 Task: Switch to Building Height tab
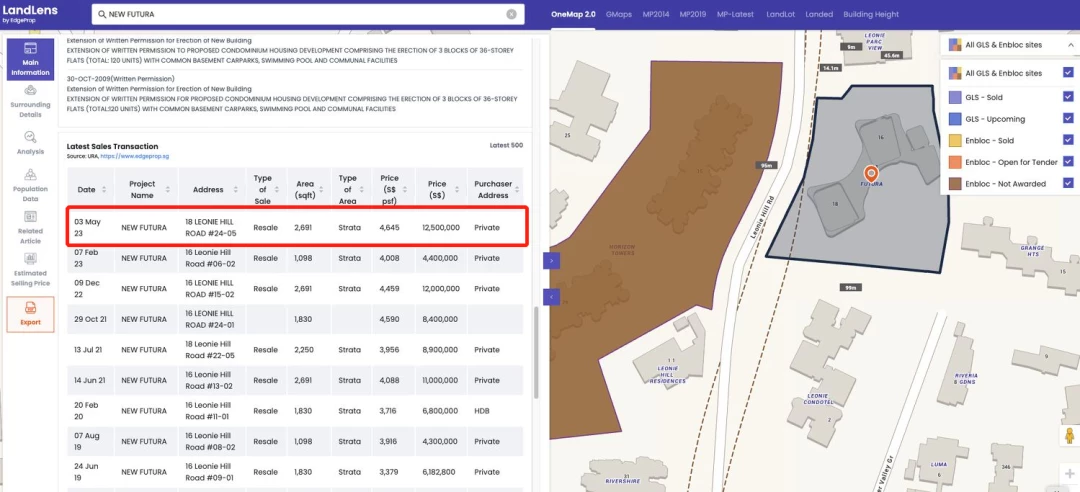click(x=871, y=14)
